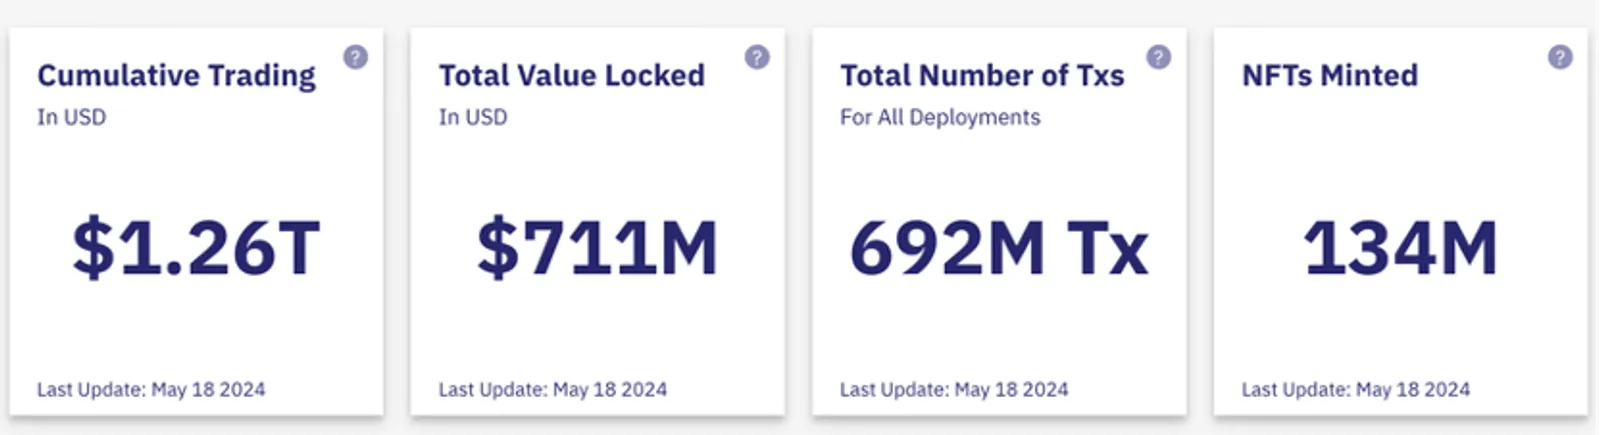
Task: Click the Total Value Locked question mark icon
Action: [757, 57]
